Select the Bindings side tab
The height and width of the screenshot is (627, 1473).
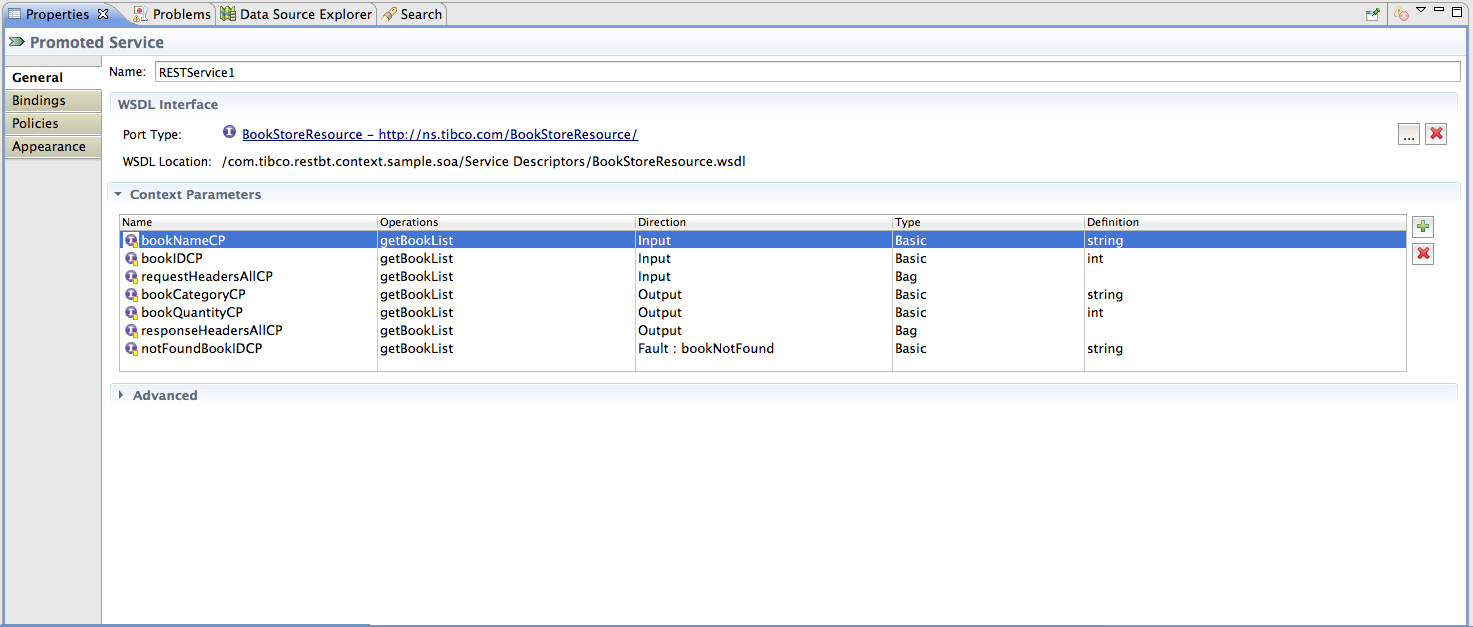[x=39, y=101]
